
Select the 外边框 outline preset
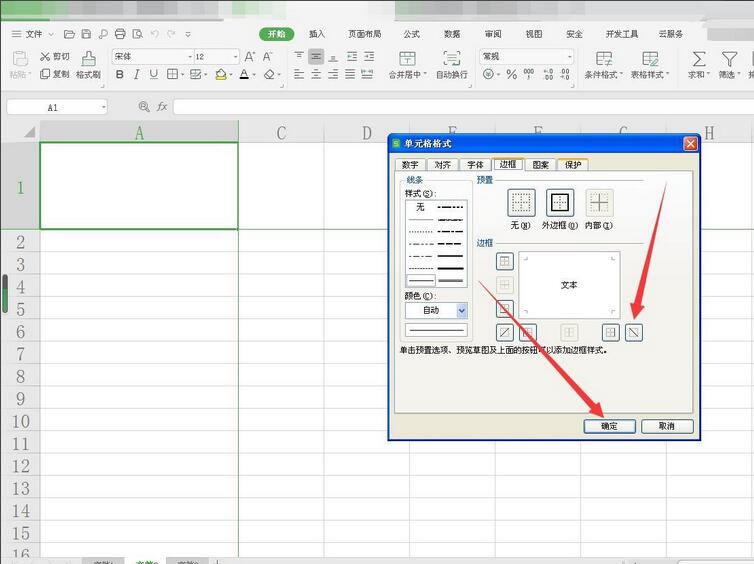[560, 203]
